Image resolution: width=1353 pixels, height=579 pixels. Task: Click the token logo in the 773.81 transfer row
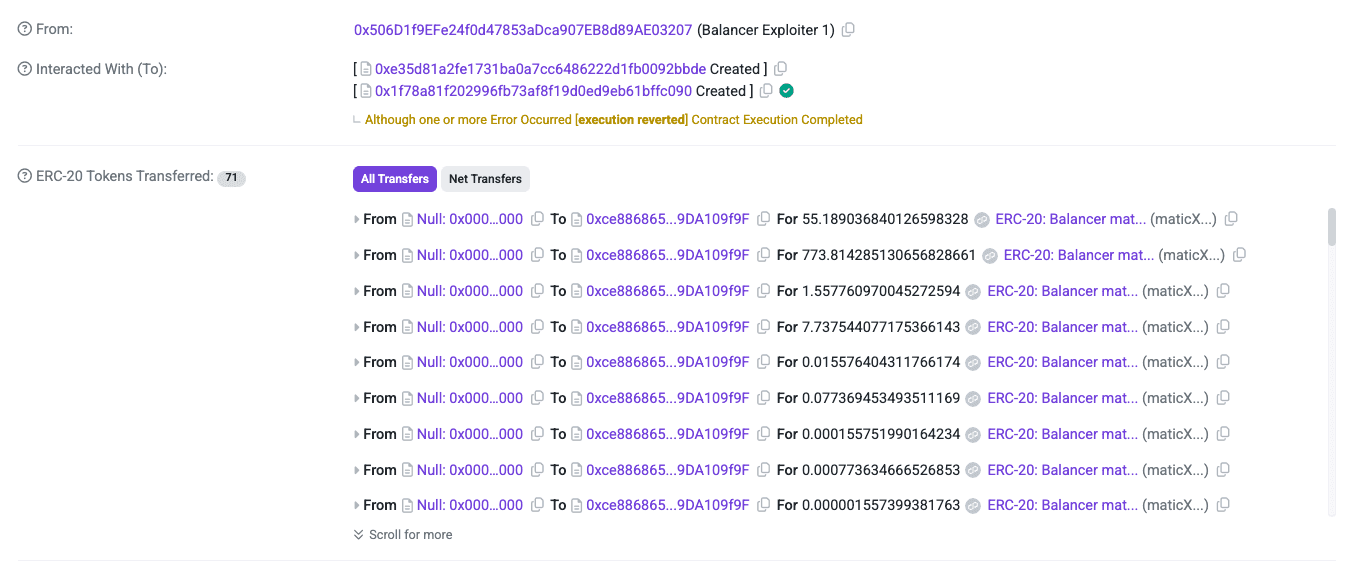pyautogui.click(x=989, y=254)
